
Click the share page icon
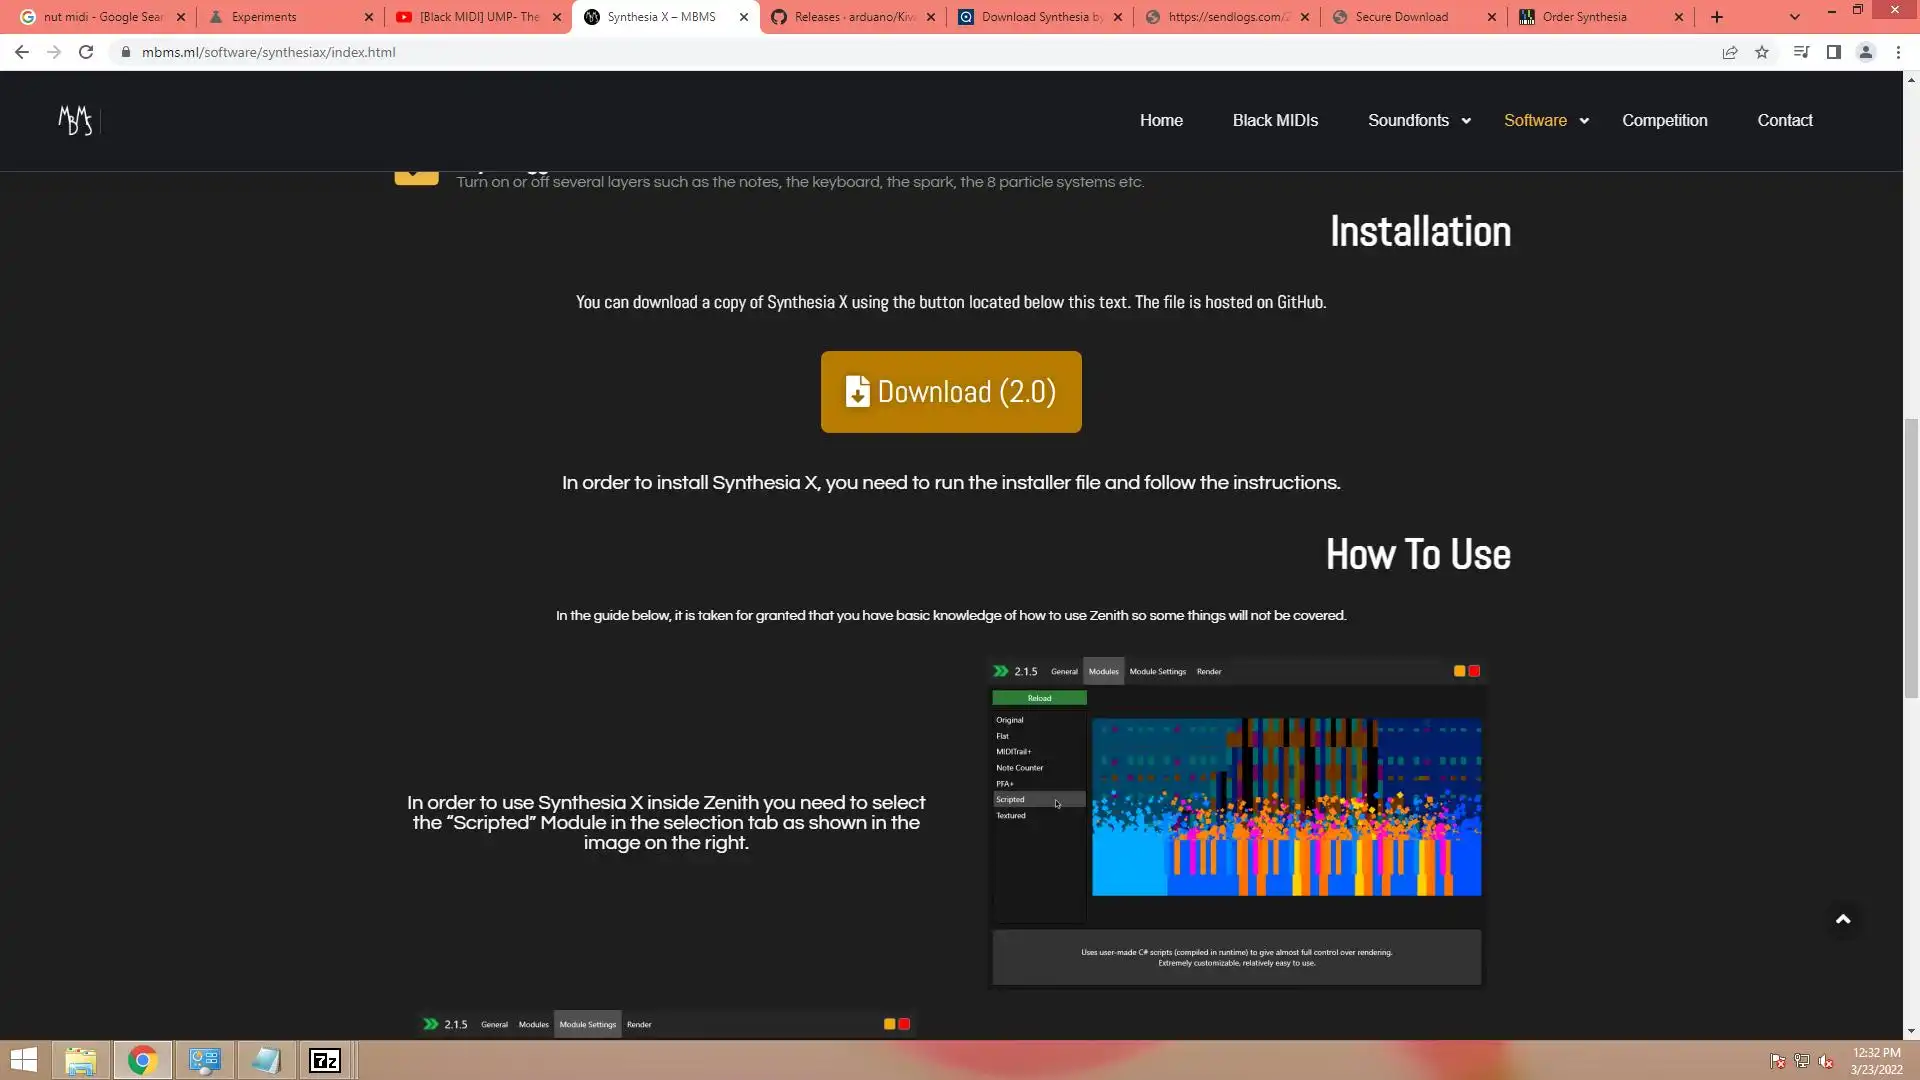(x=1730, y=52)
